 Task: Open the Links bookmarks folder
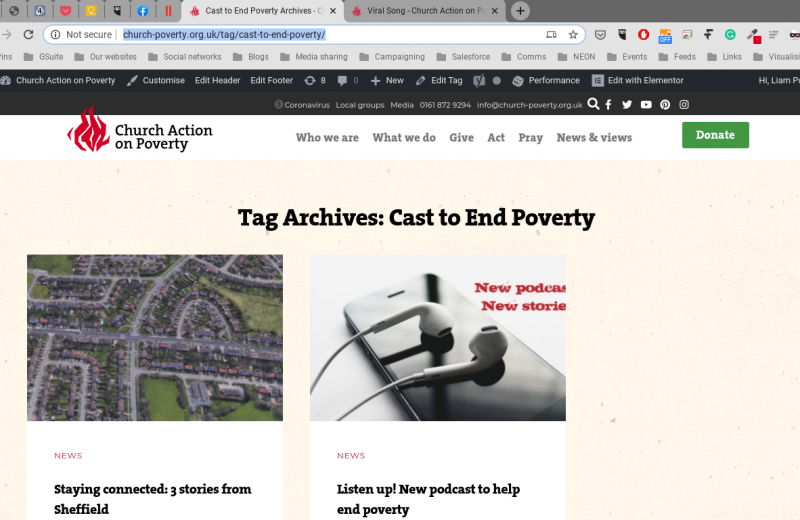724,57
